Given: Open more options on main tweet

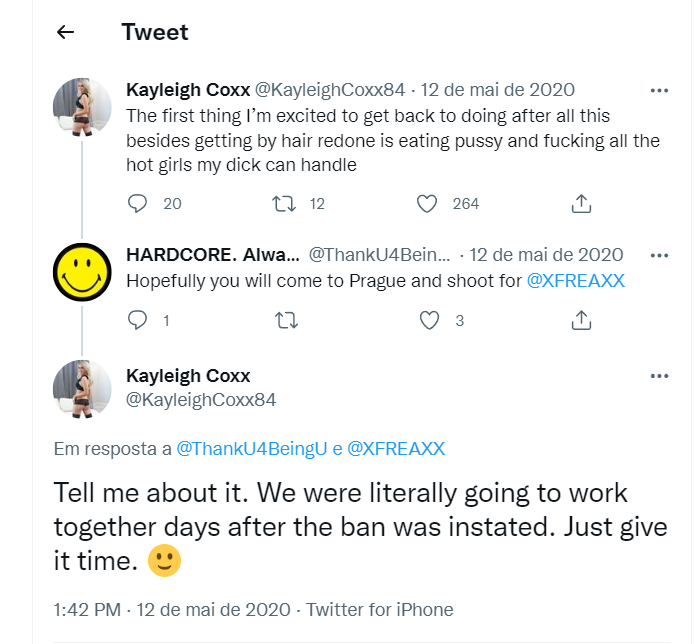Looking at the screenshot, I should click(659, 376).
